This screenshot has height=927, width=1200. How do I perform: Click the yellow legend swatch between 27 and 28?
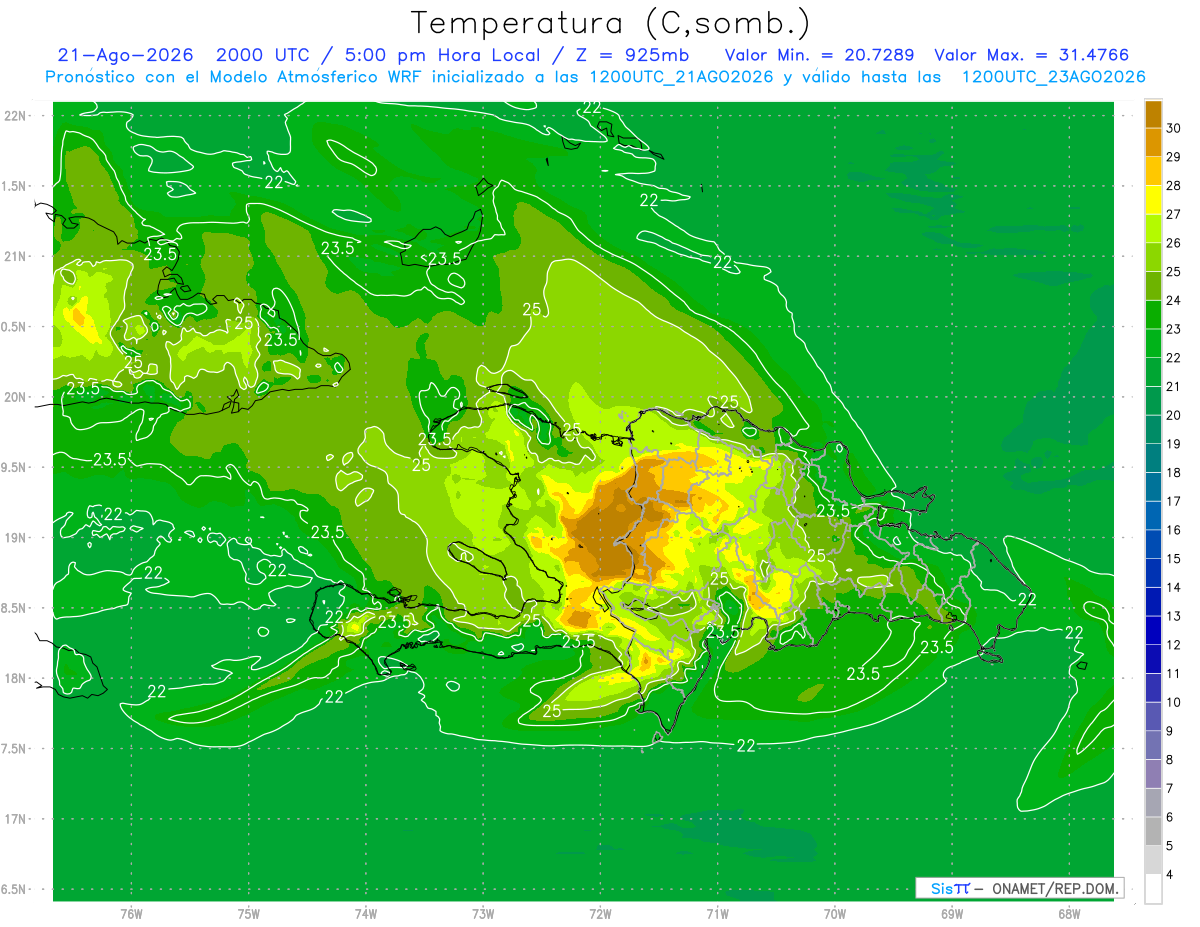click(1153, 200)
